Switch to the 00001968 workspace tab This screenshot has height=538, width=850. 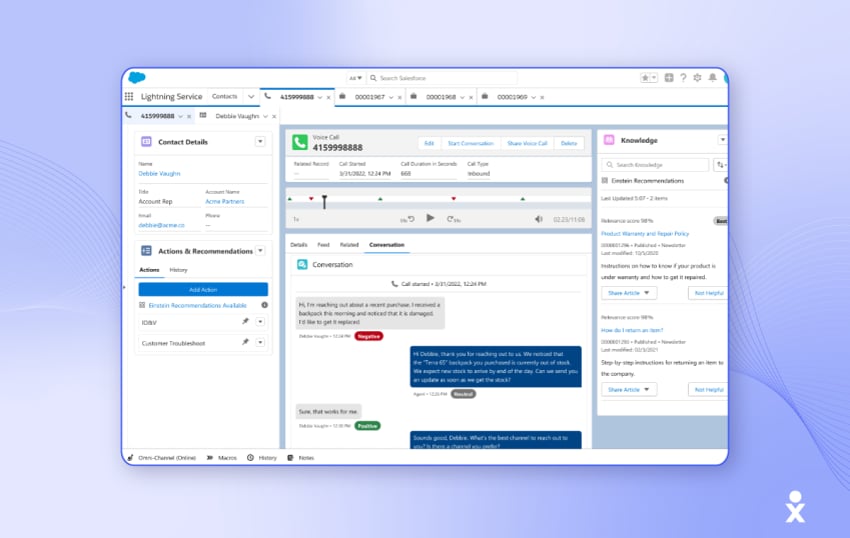(441, 97)
